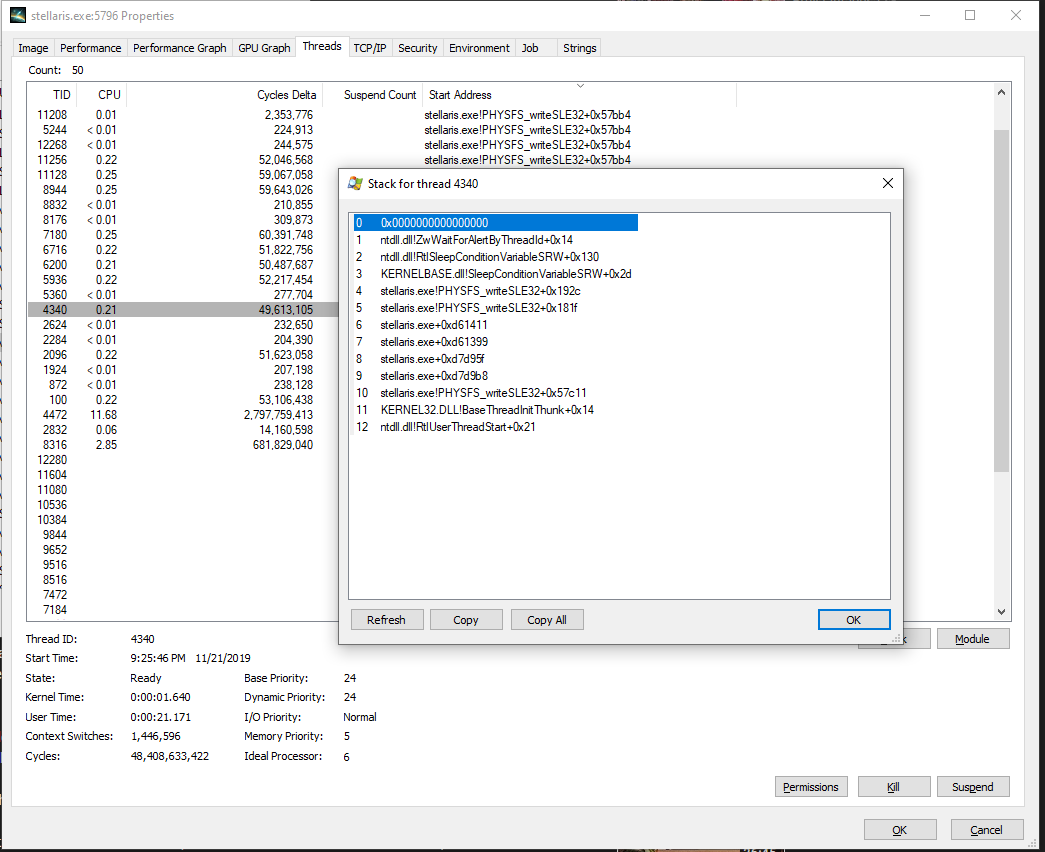
Task: Select stack frame stellaris.exe+0xd61411
Action: (495, 325)
